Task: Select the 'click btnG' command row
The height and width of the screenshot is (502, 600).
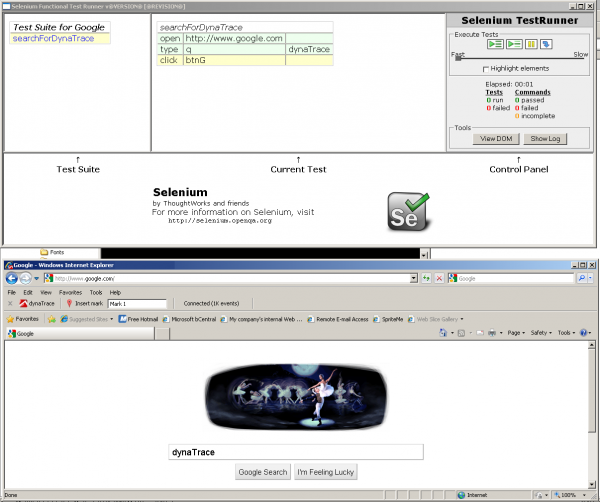Action: point(245,60)
